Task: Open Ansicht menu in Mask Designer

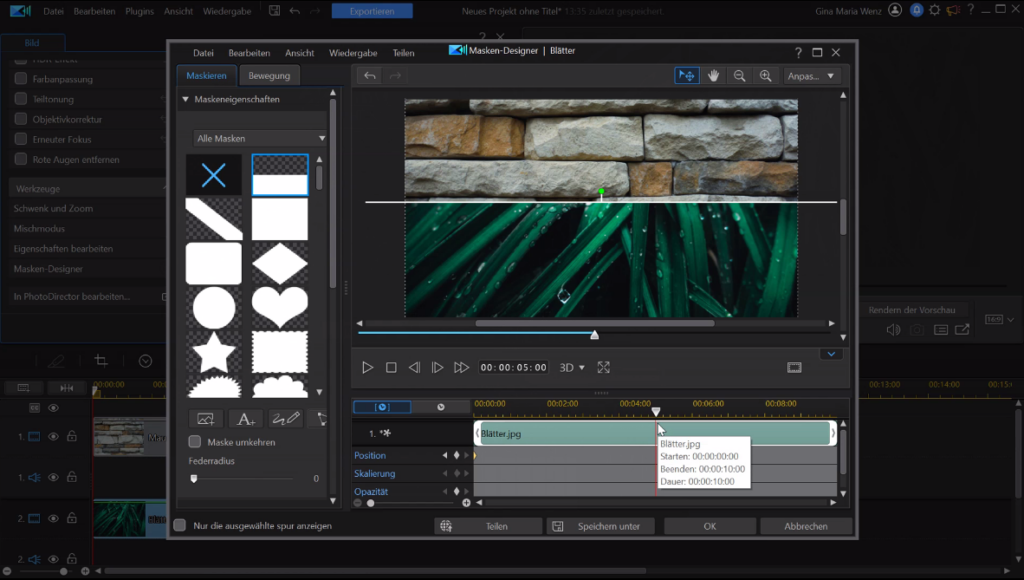Action: click(300, 53)
